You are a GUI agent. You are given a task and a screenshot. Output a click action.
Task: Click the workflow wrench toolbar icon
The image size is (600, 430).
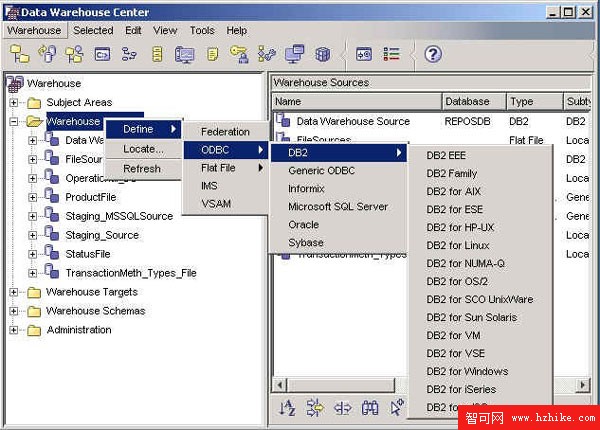pyautogui.click(x=267, y=54)
